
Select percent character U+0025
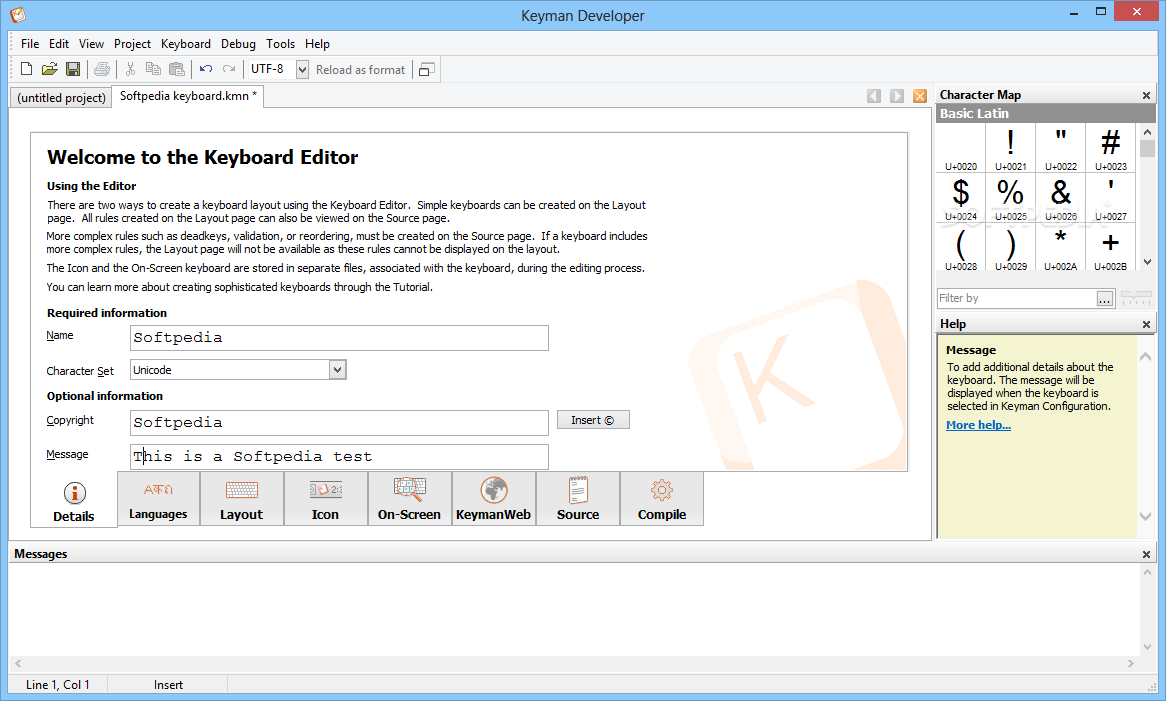1011,198
